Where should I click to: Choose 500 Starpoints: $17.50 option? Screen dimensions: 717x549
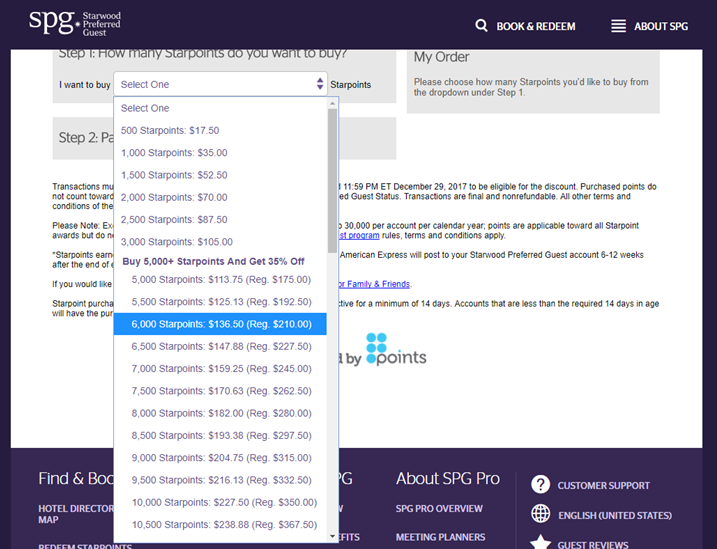[x=170, y=130]
